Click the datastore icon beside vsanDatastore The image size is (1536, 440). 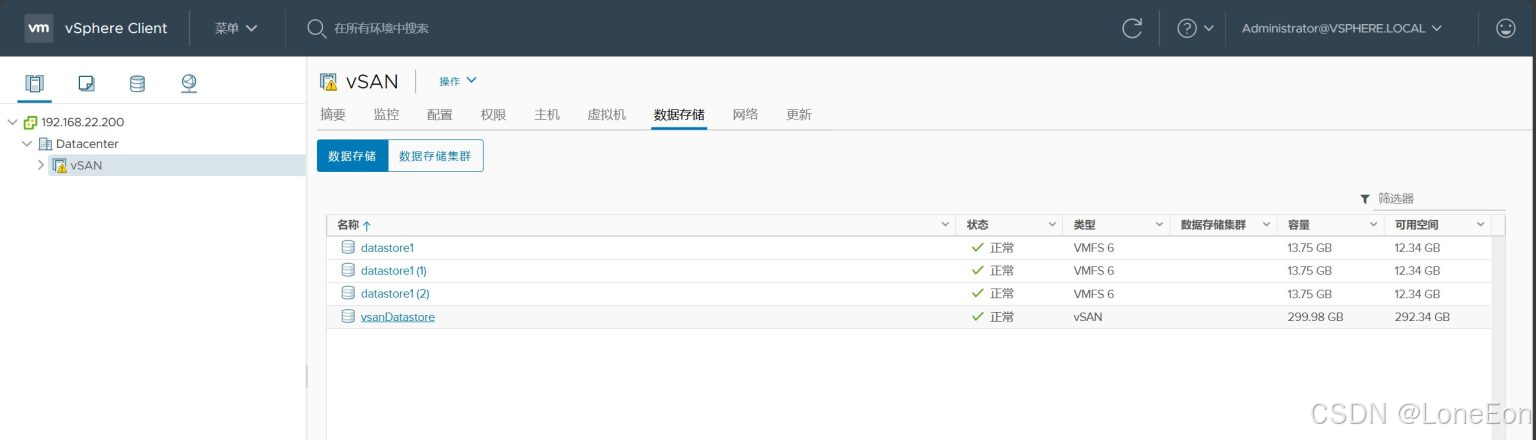point(348,316)
